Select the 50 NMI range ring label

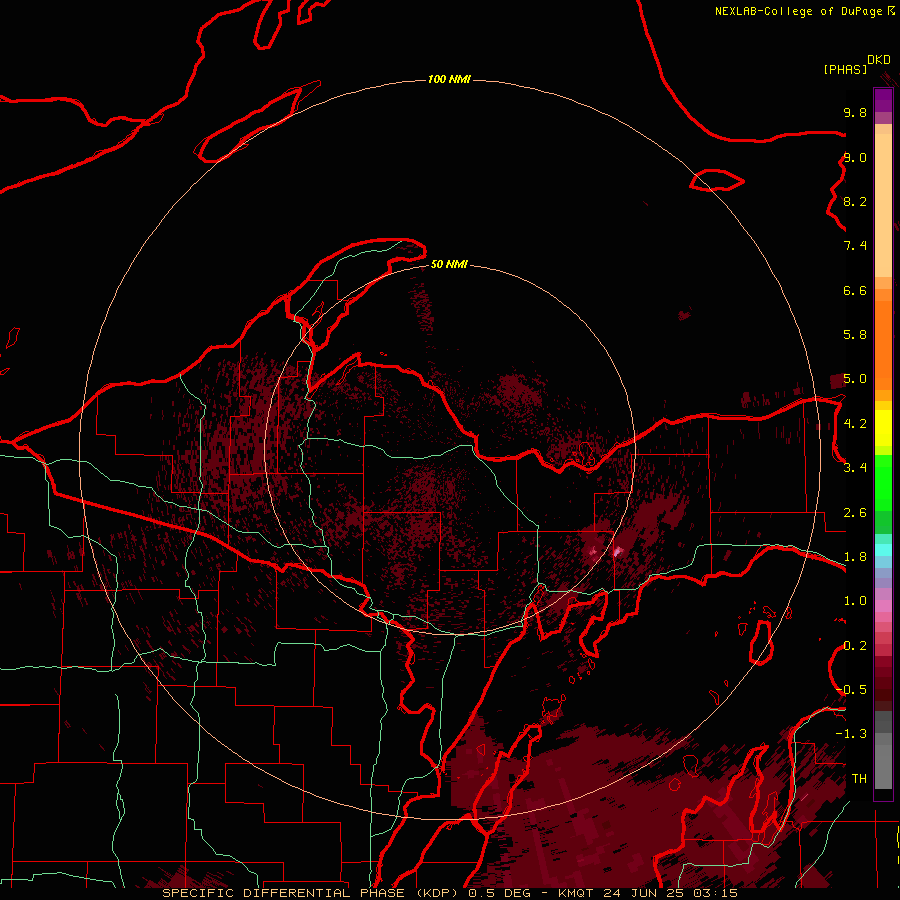[449, 264]
